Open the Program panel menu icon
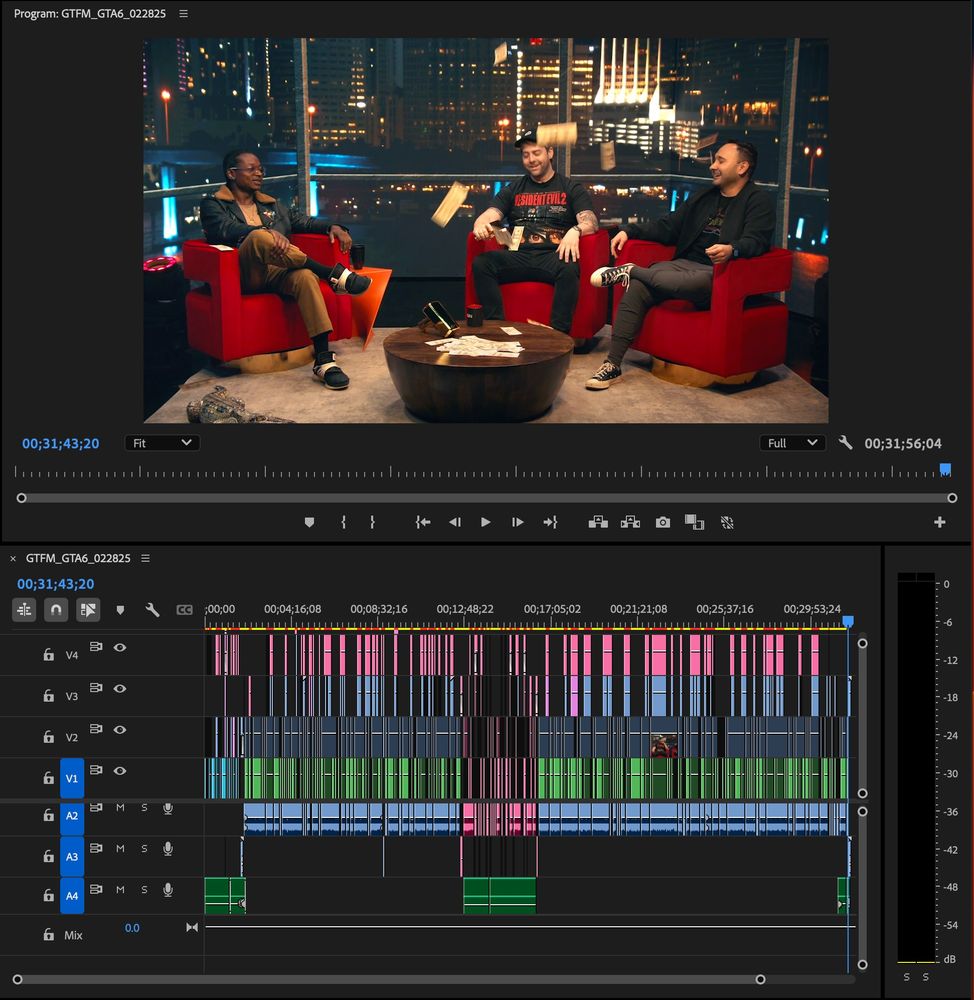 point(184,13)
